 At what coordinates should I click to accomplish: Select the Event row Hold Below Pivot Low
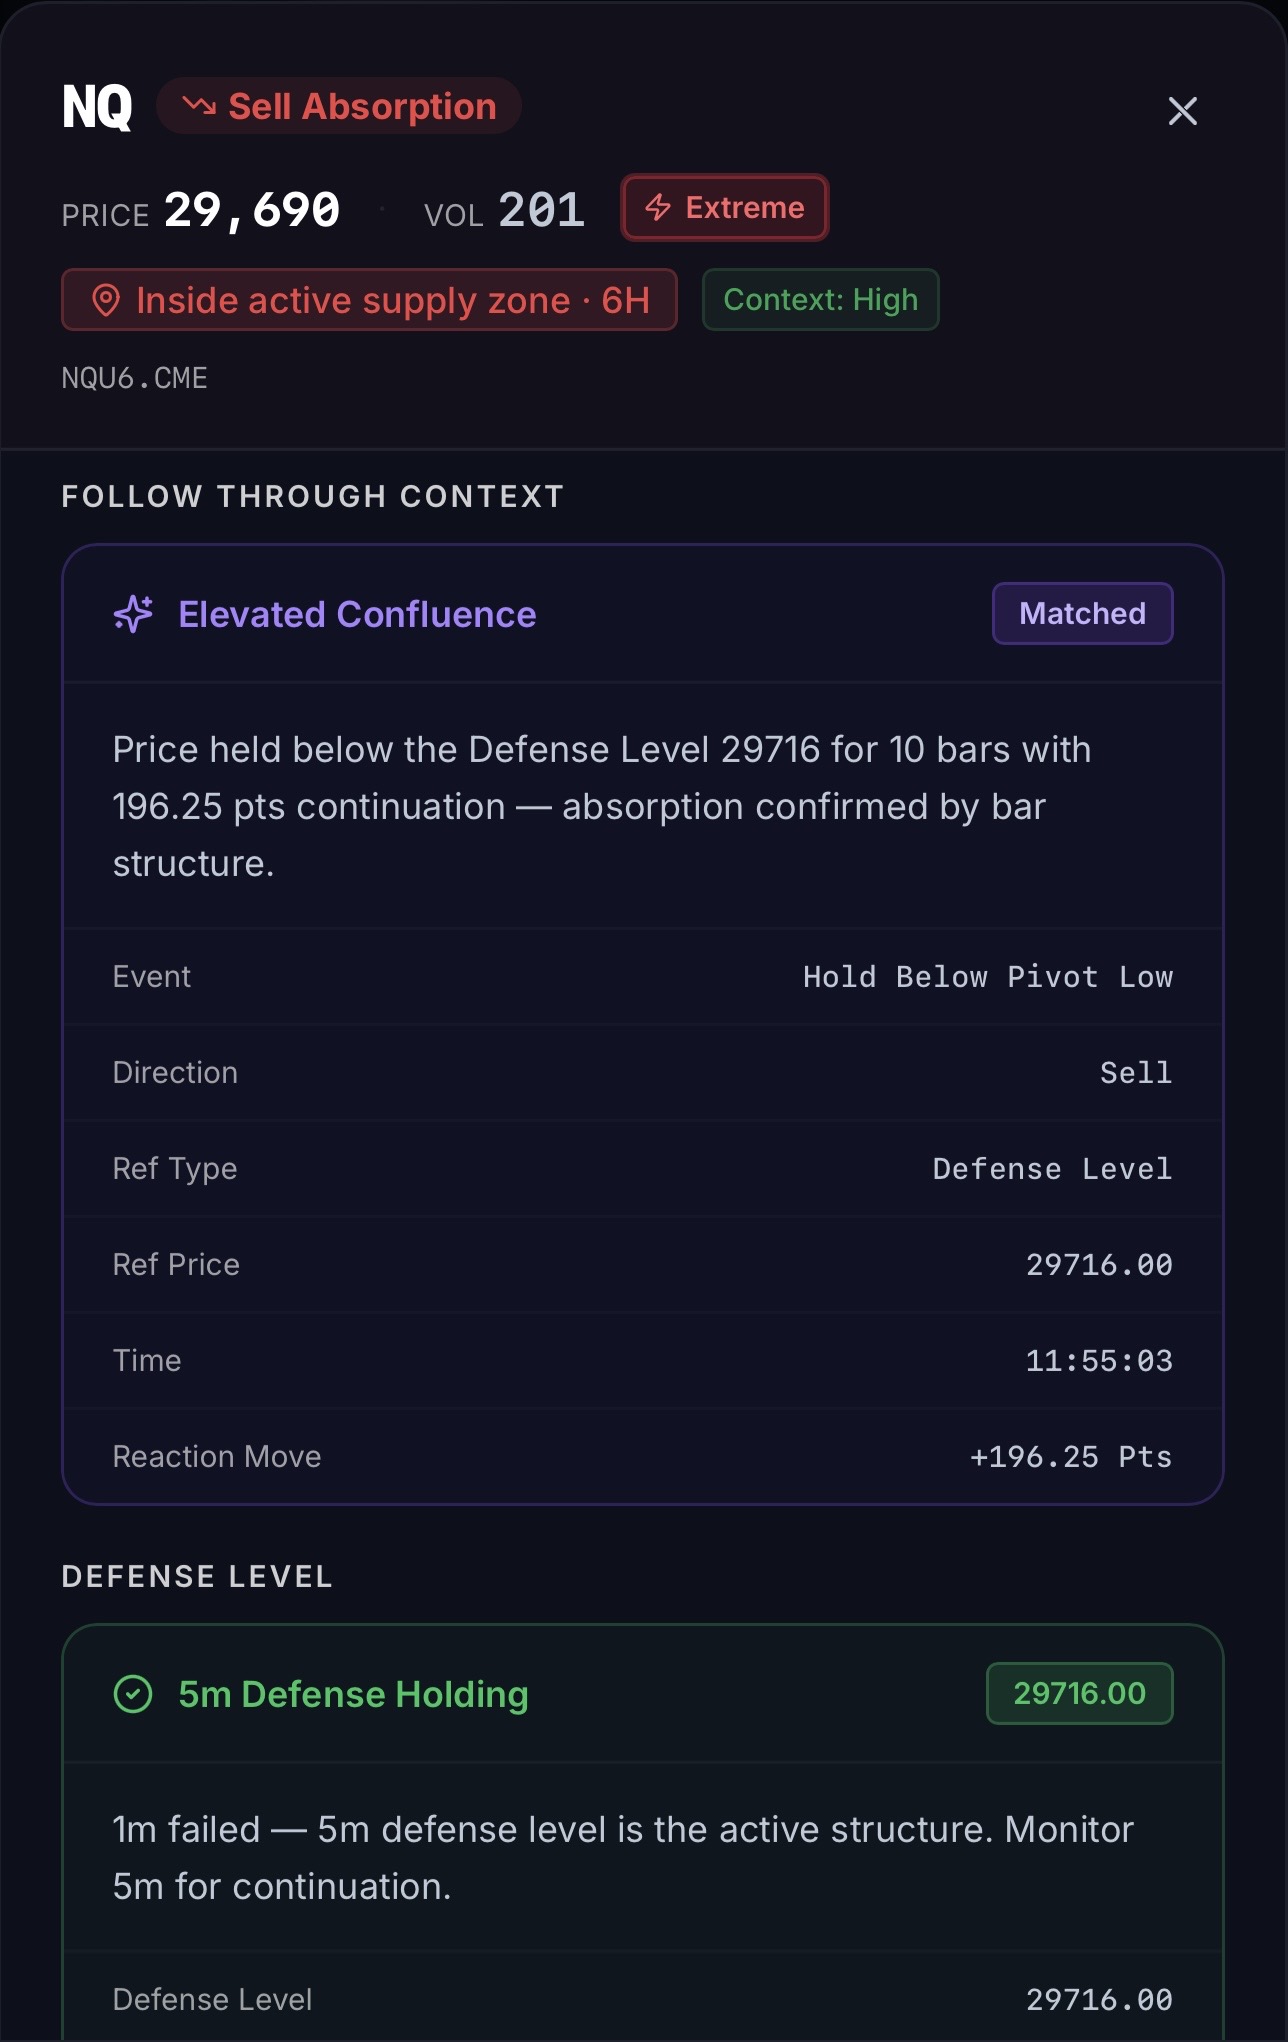pyautogui.click(x=642, y=977)
